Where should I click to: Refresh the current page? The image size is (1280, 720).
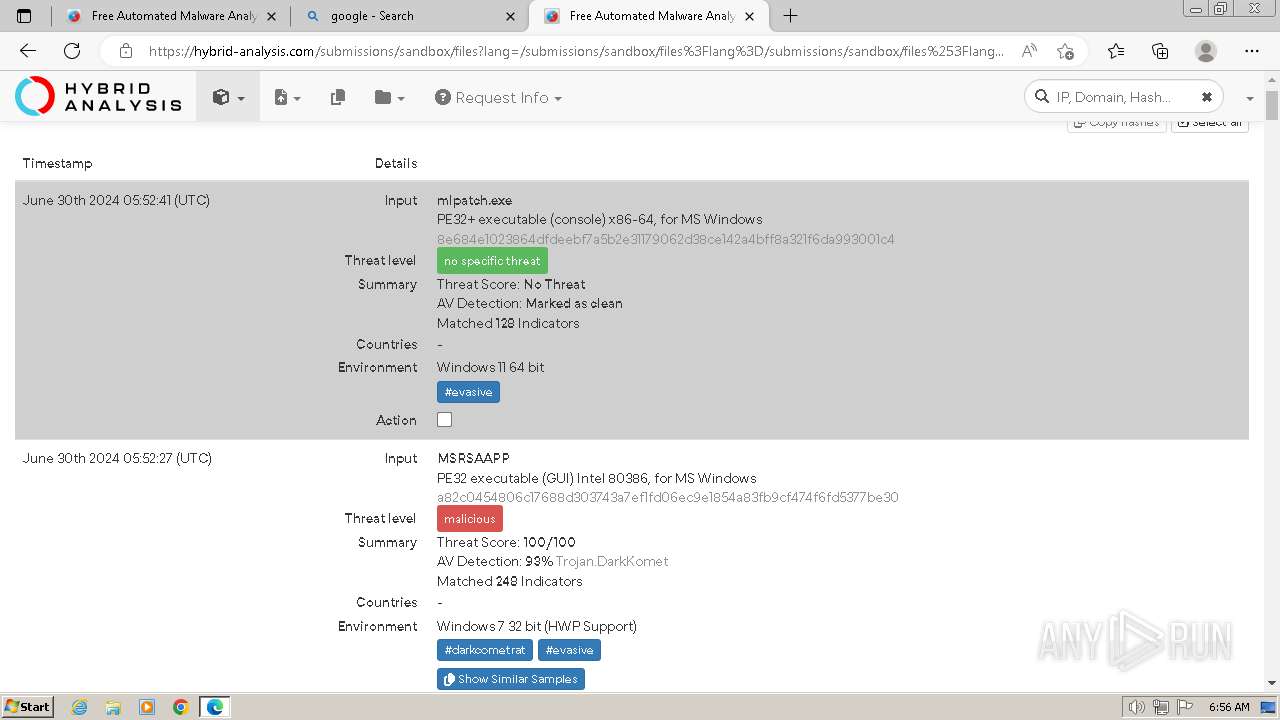tap(72, 51)
